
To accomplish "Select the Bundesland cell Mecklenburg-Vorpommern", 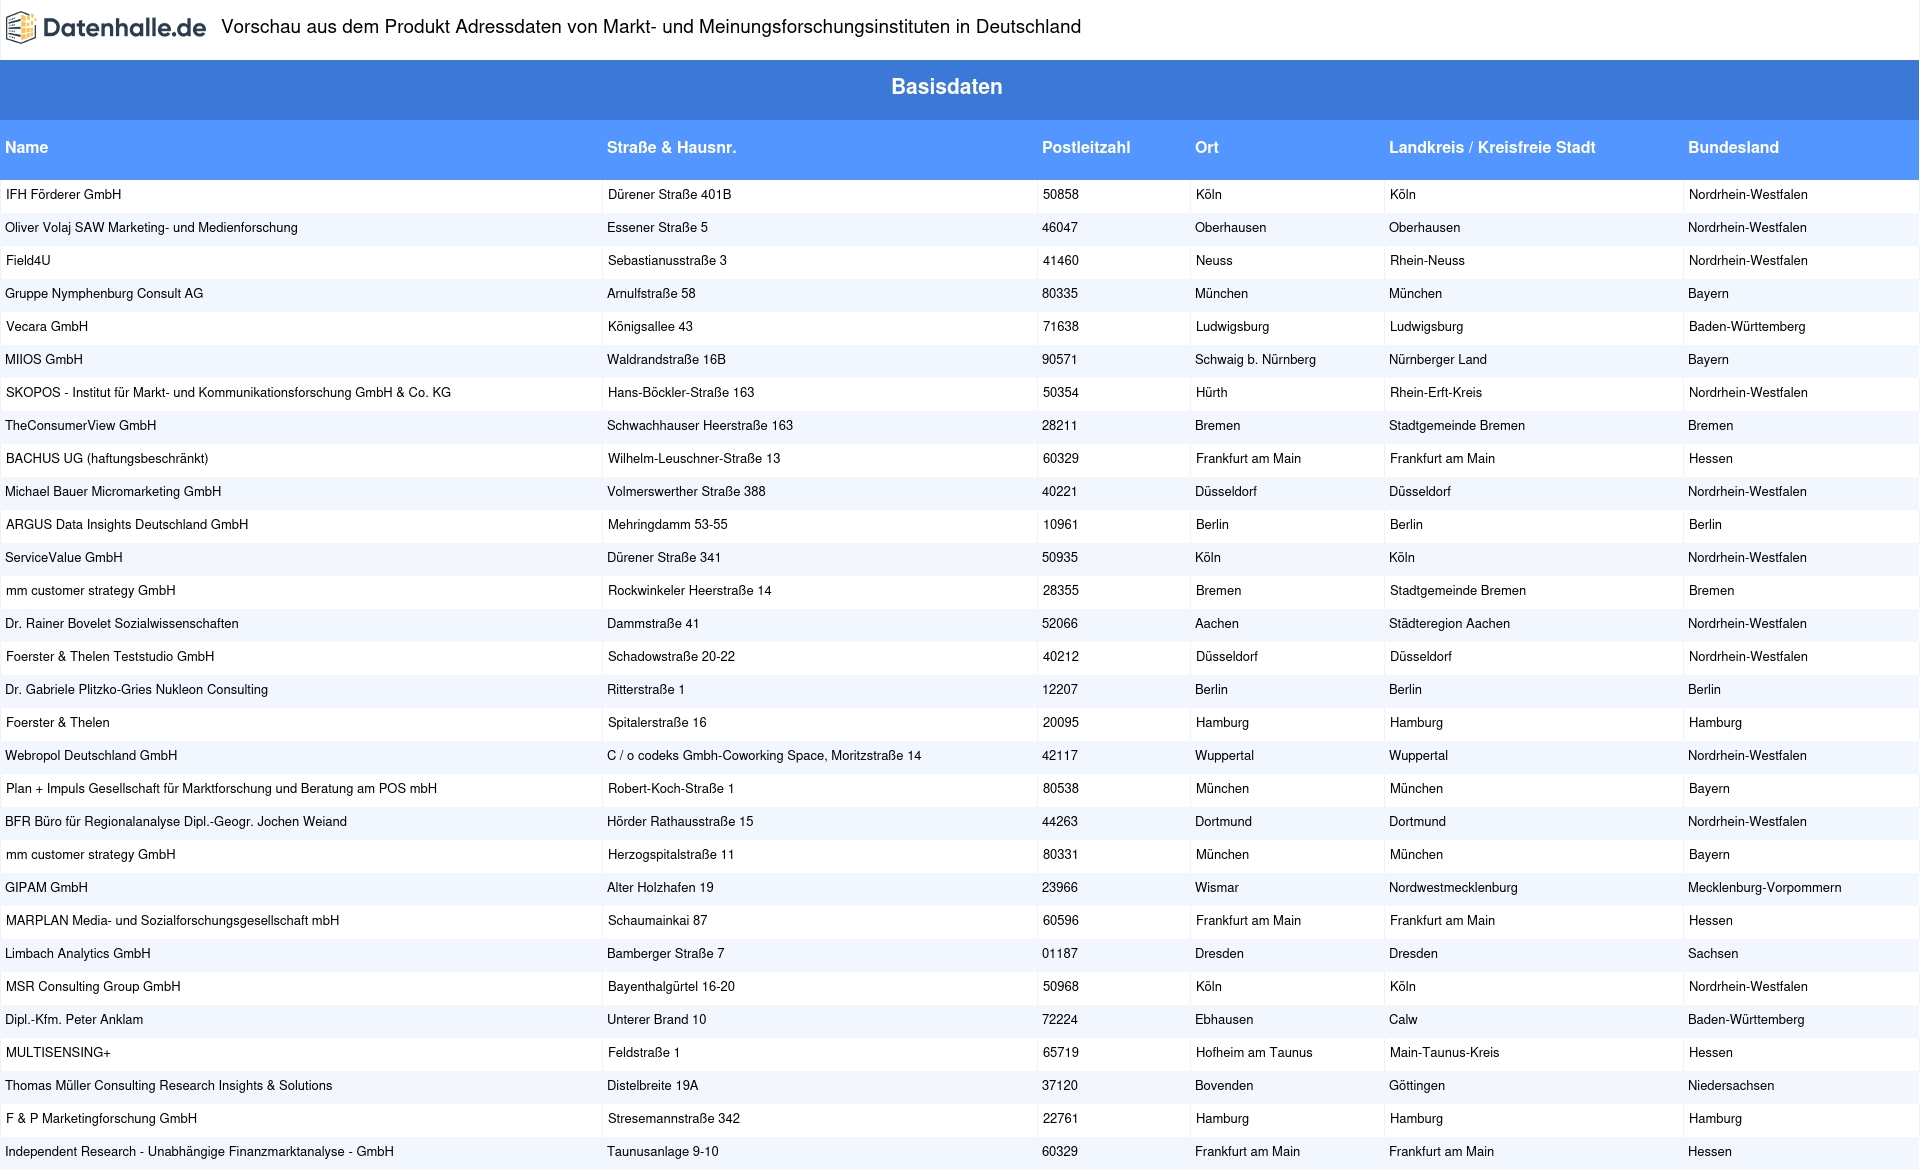I will click(x=1765, y=888).
